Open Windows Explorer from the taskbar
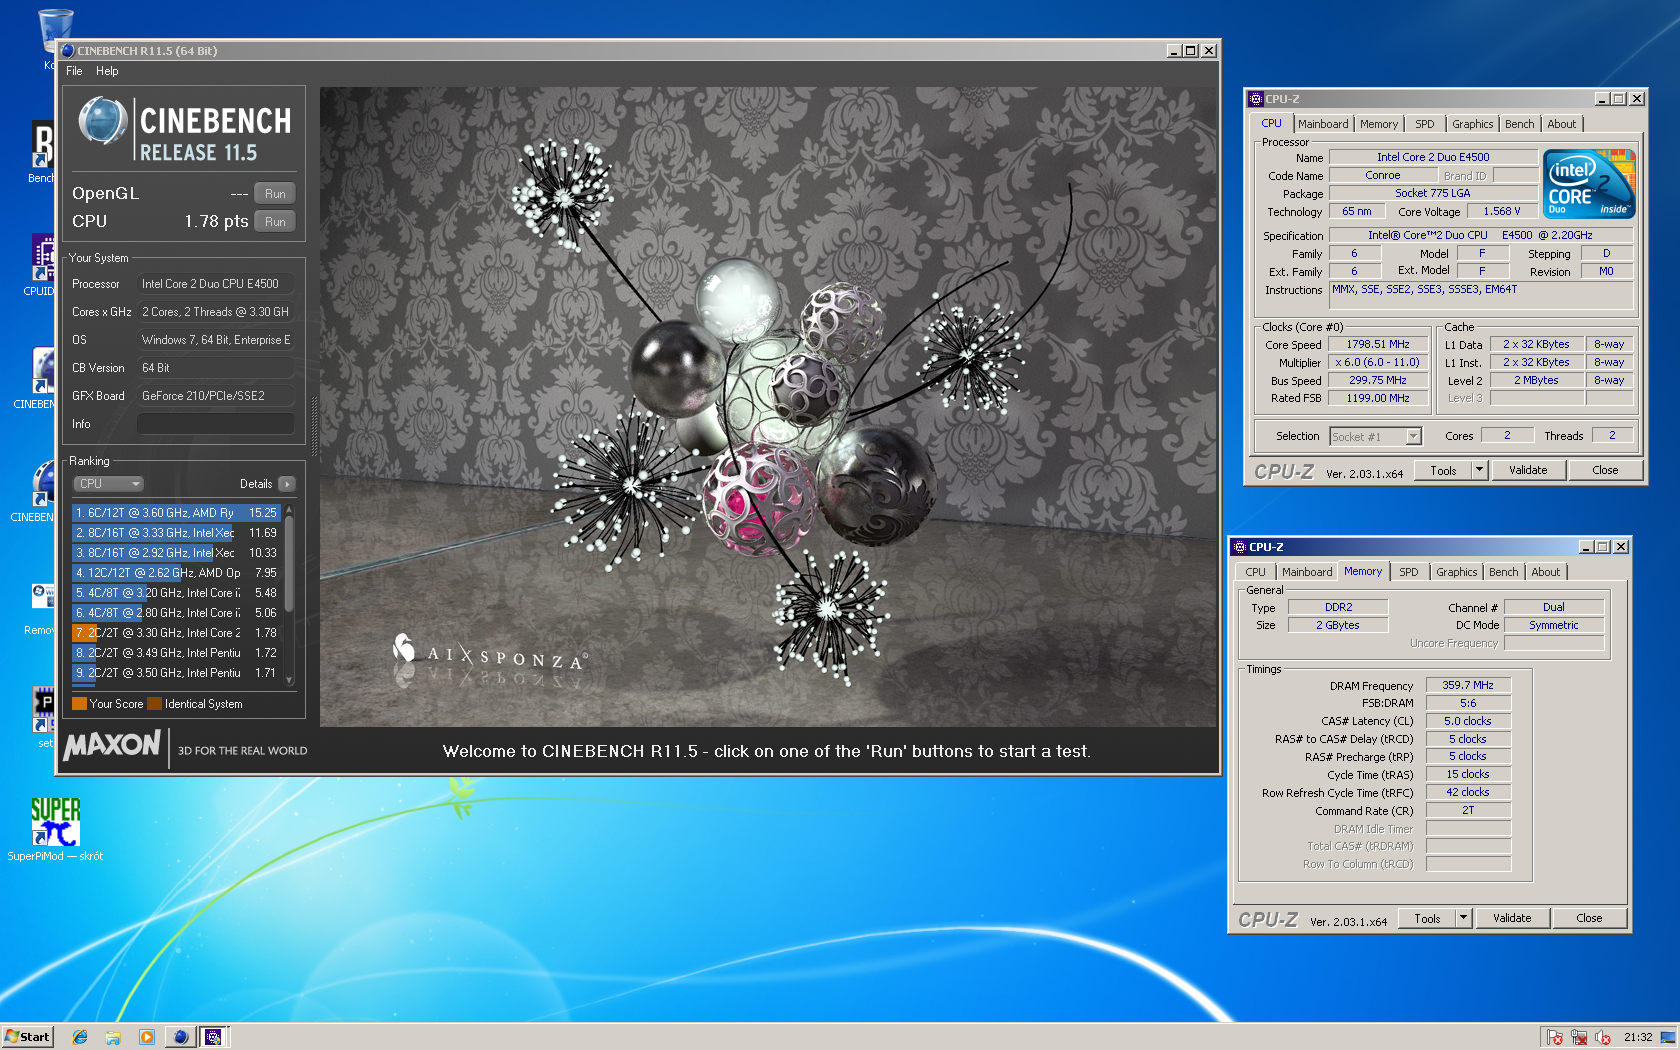 tap(113, 1037)
